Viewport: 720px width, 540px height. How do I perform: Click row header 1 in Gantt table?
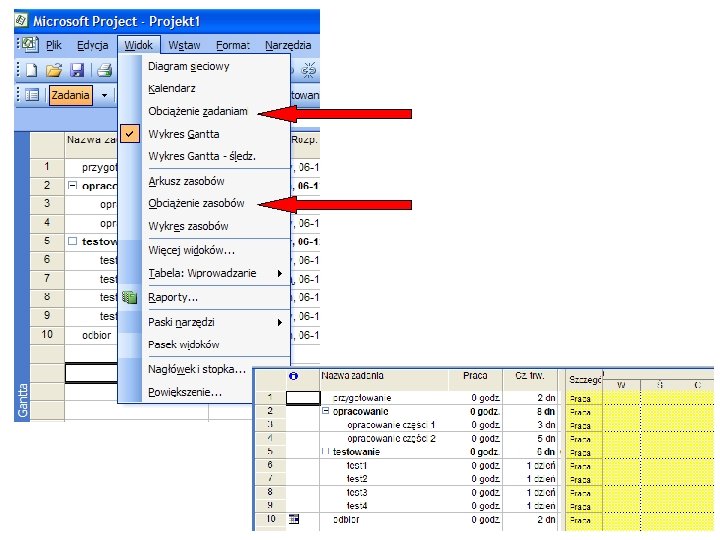pos(47,167)
